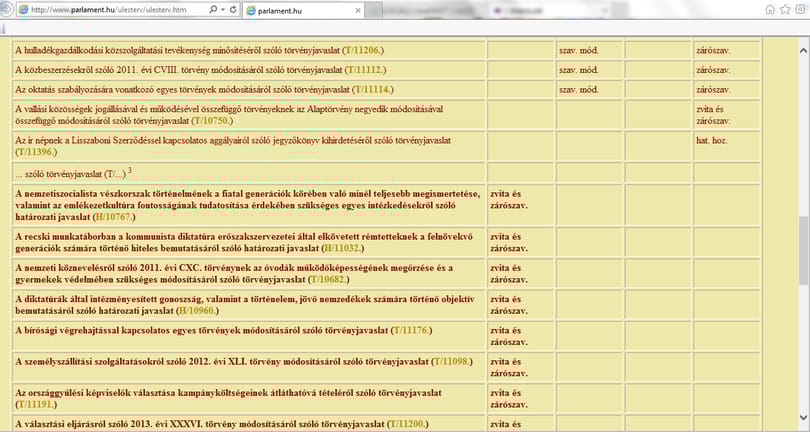The image size is (810, 432).
Task: Open the T/10750 bill link
Action: coord(212,120)
